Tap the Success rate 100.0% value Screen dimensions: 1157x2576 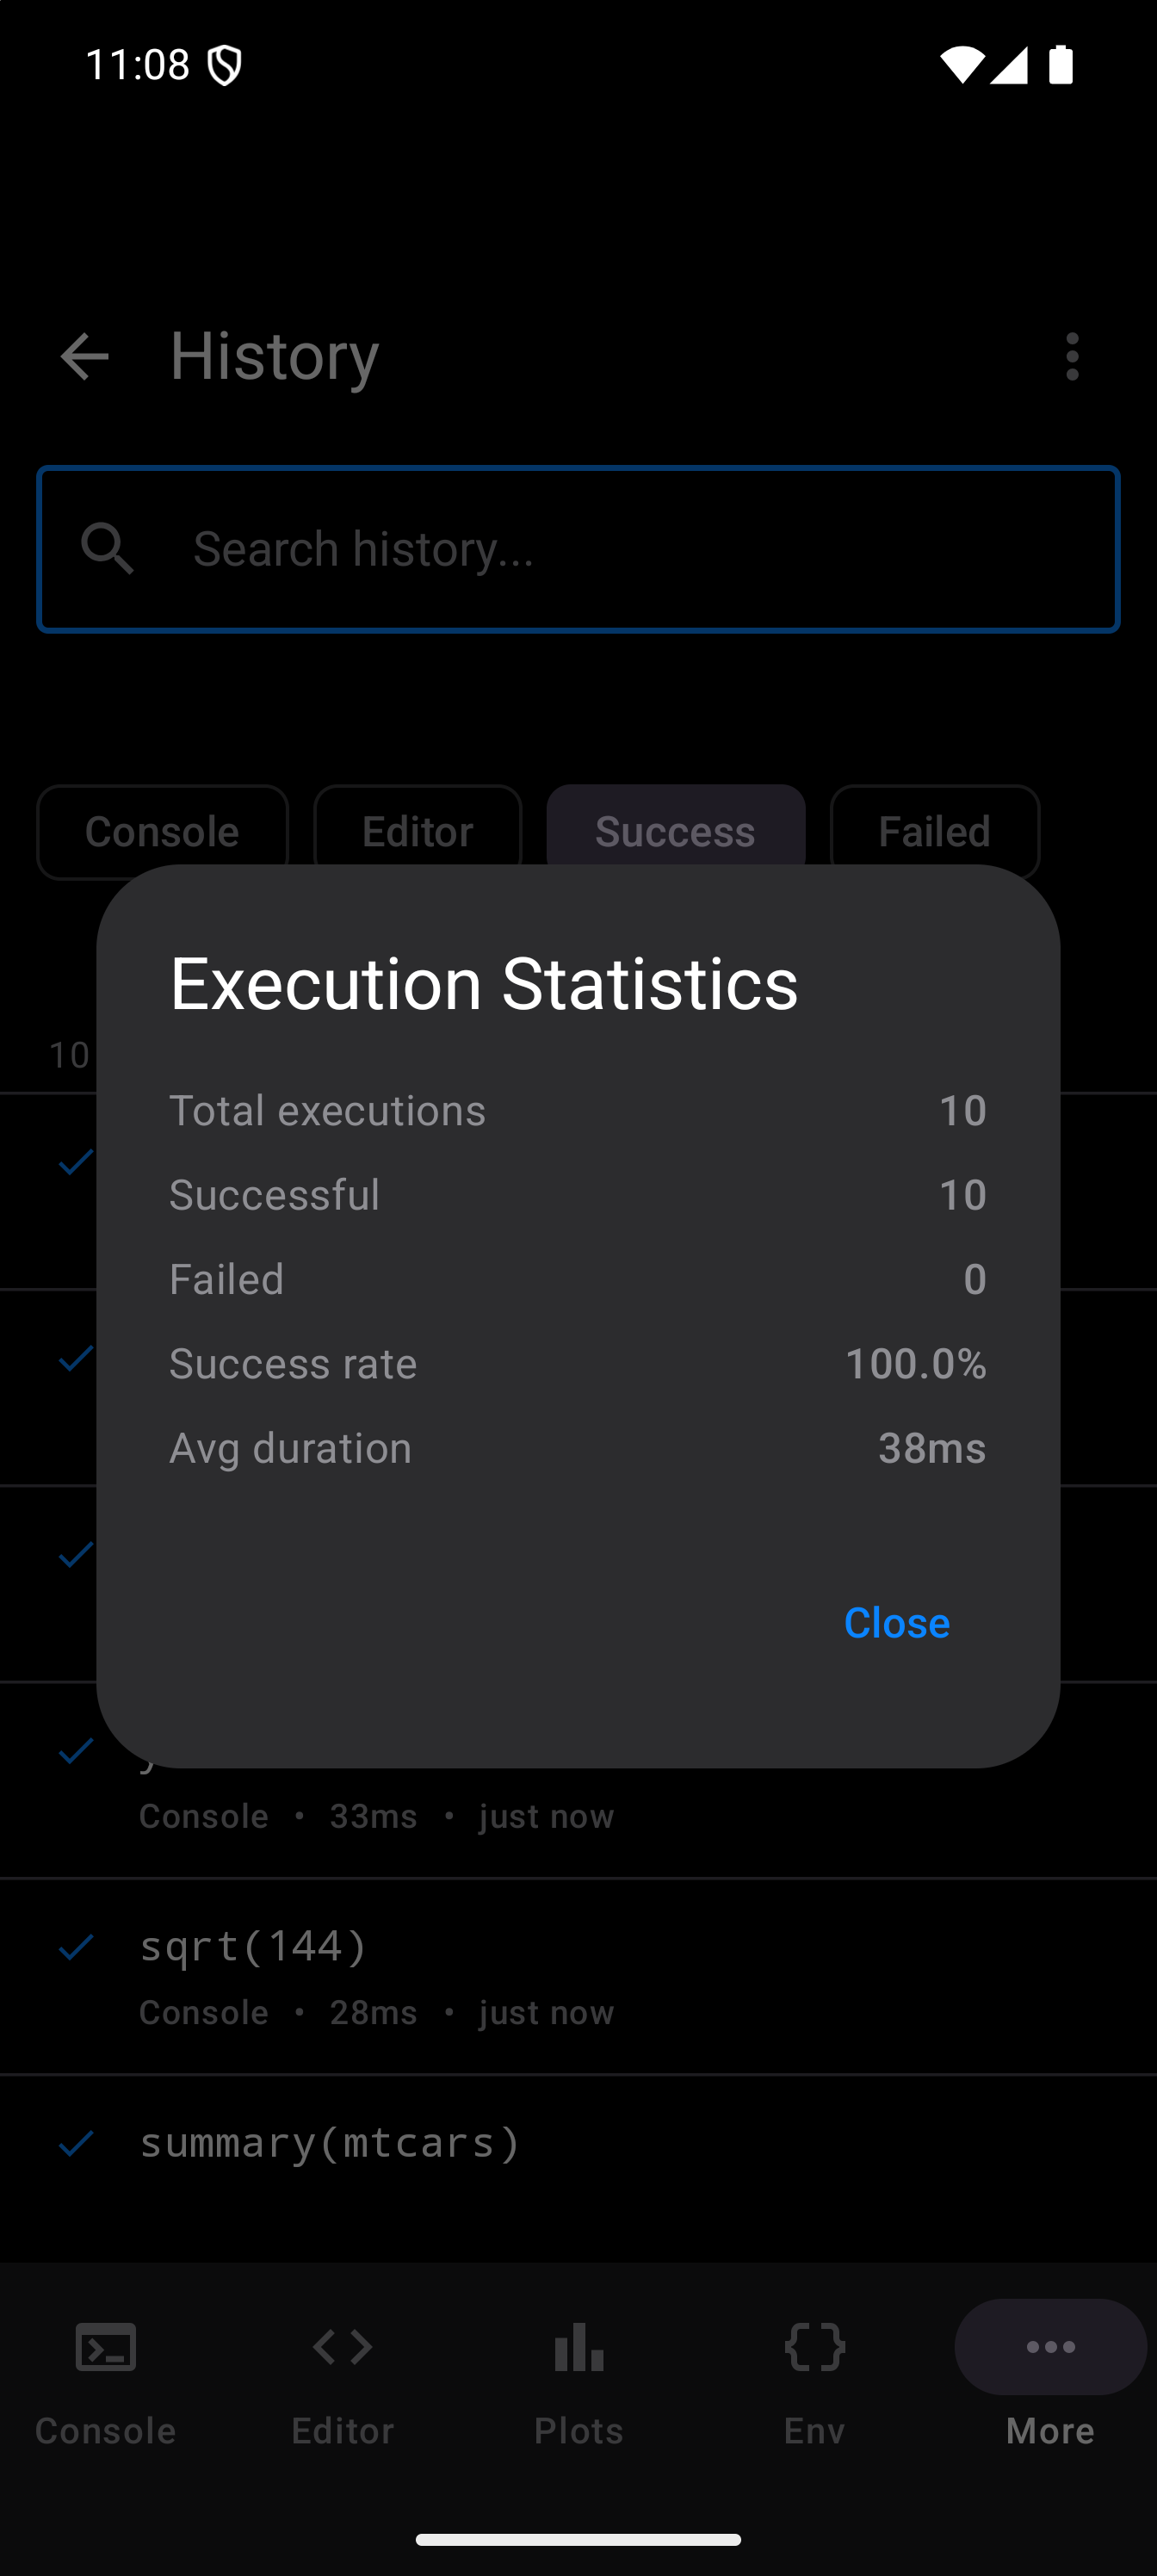pyautogui.click(x=915, y=1364)
